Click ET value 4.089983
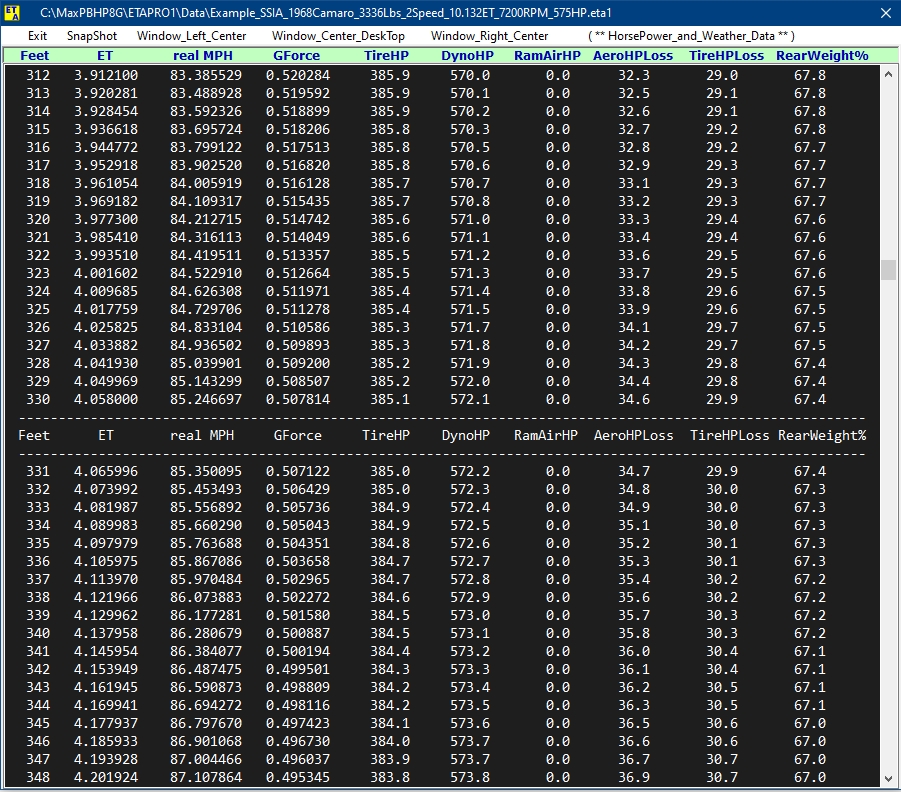Screen dimensions: 901x792 coord(106,525)
